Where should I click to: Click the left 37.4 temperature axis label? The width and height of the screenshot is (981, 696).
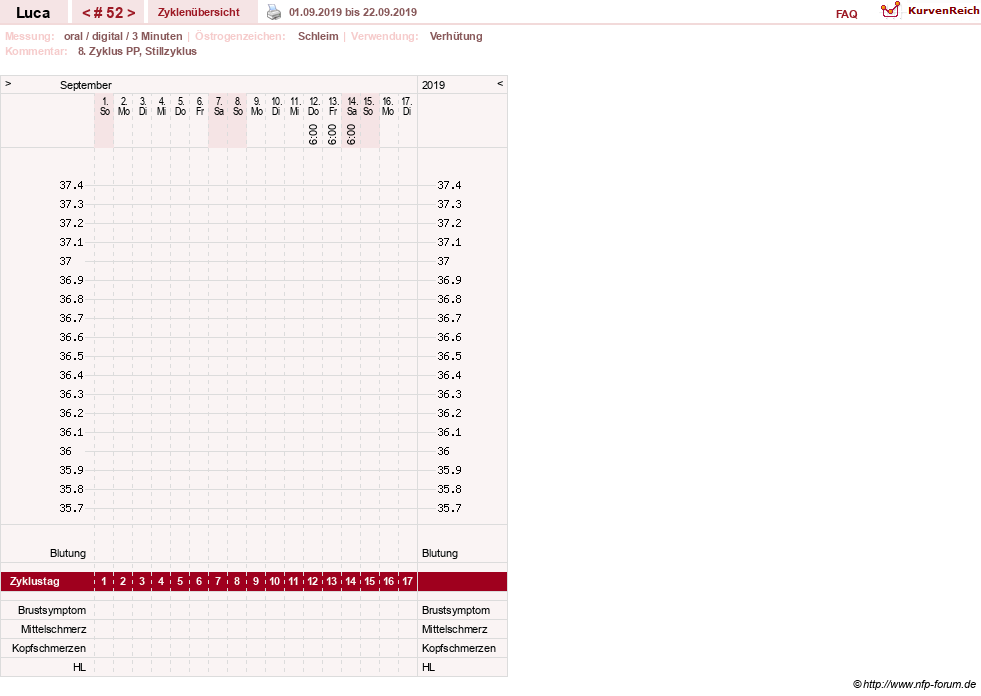[71, 185]
